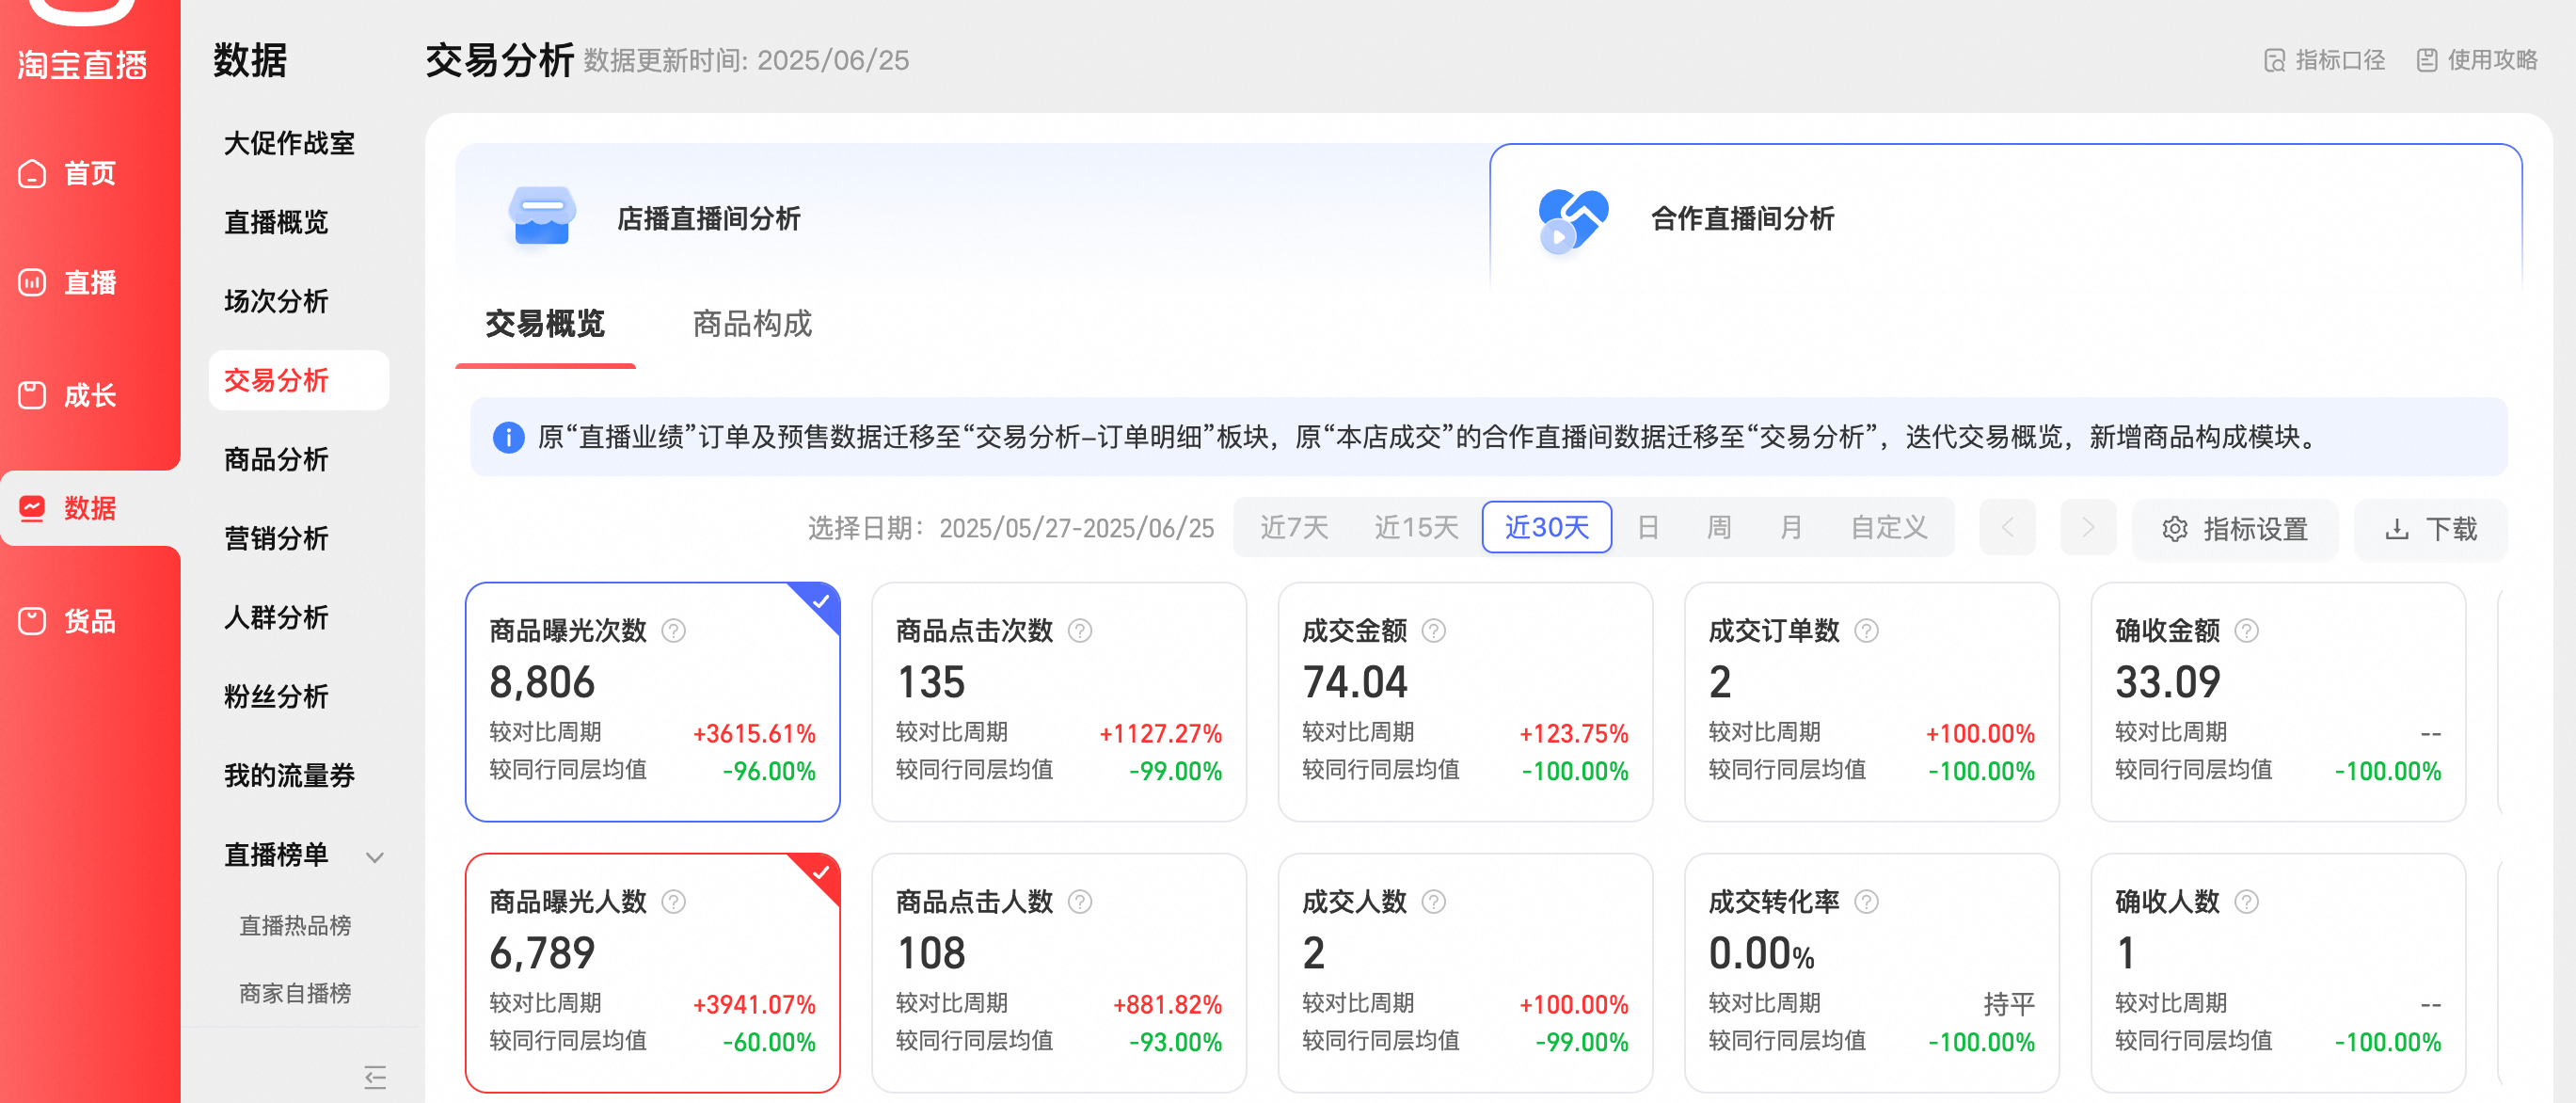The image size is (2576, 1103).
Task: Open the 首页 home icon in sidebar
Action: point(32,174)
